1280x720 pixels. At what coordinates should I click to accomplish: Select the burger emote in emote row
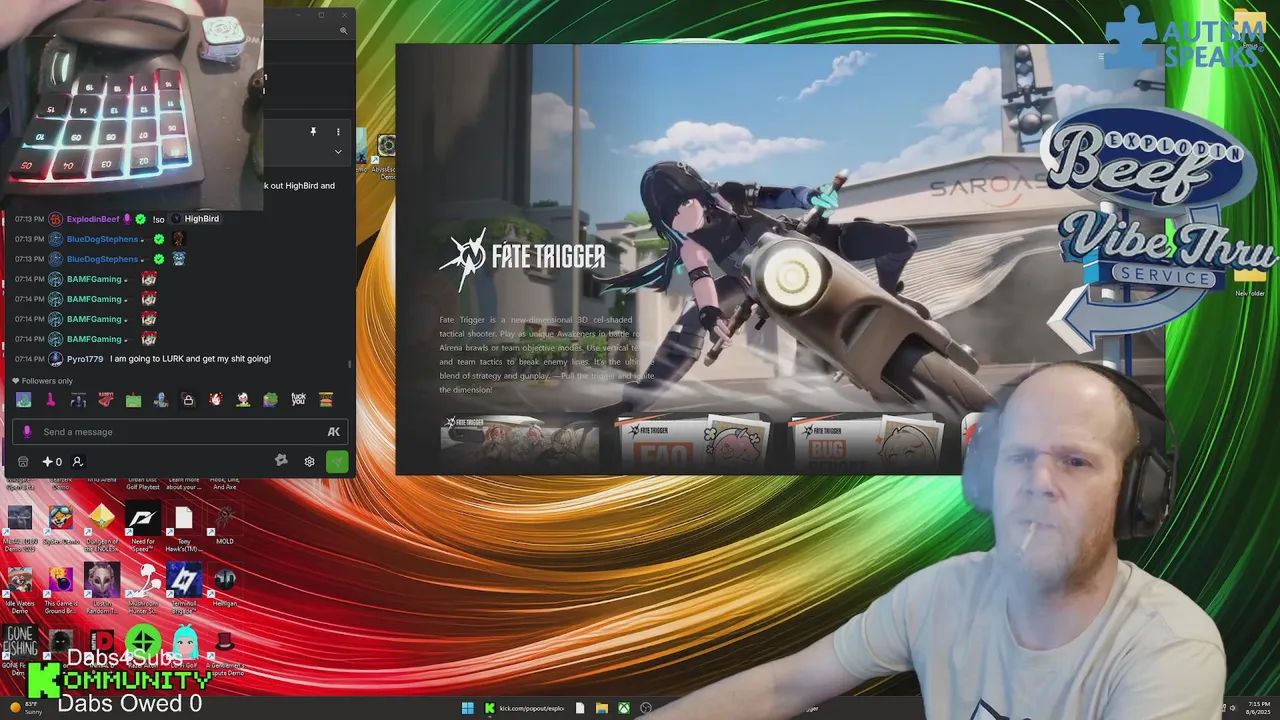(x=325, y=399)
